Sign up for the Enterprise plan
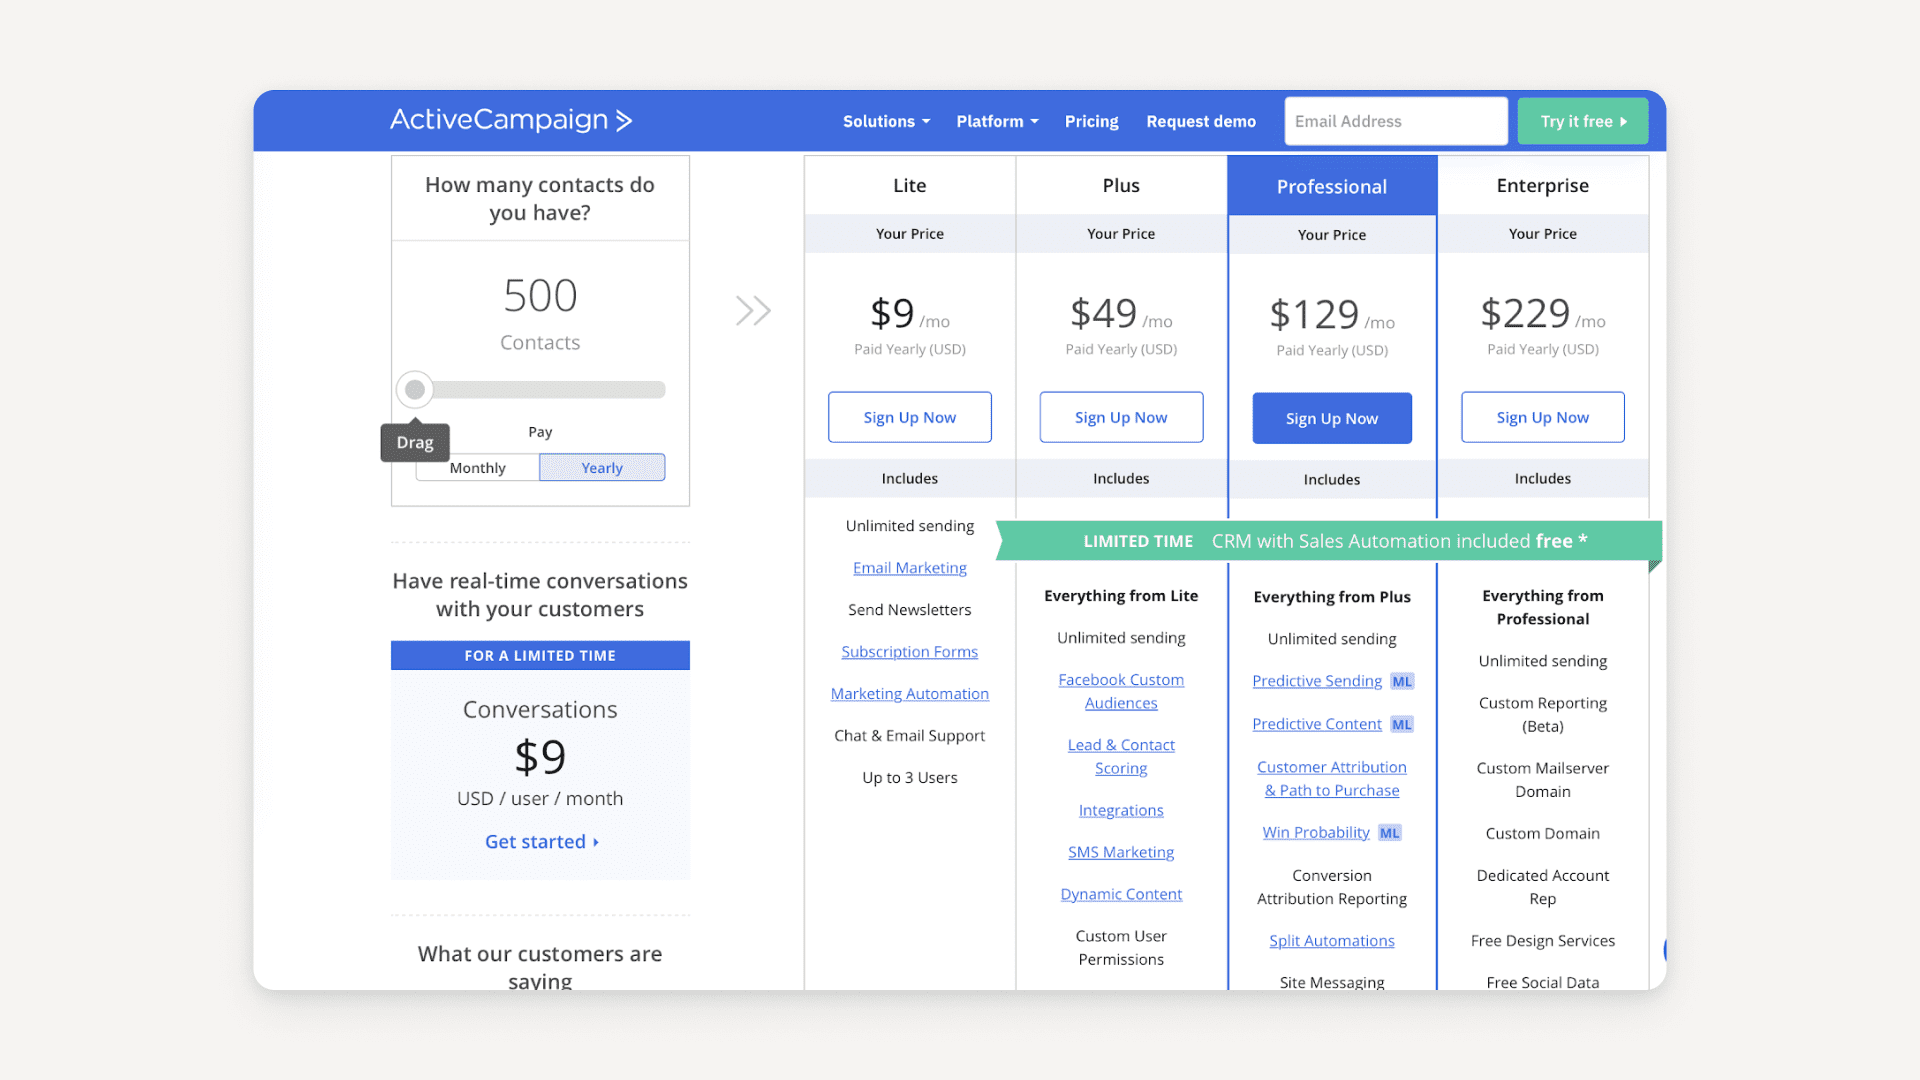The image size is (1920, 1080). tap(1542, 417)
